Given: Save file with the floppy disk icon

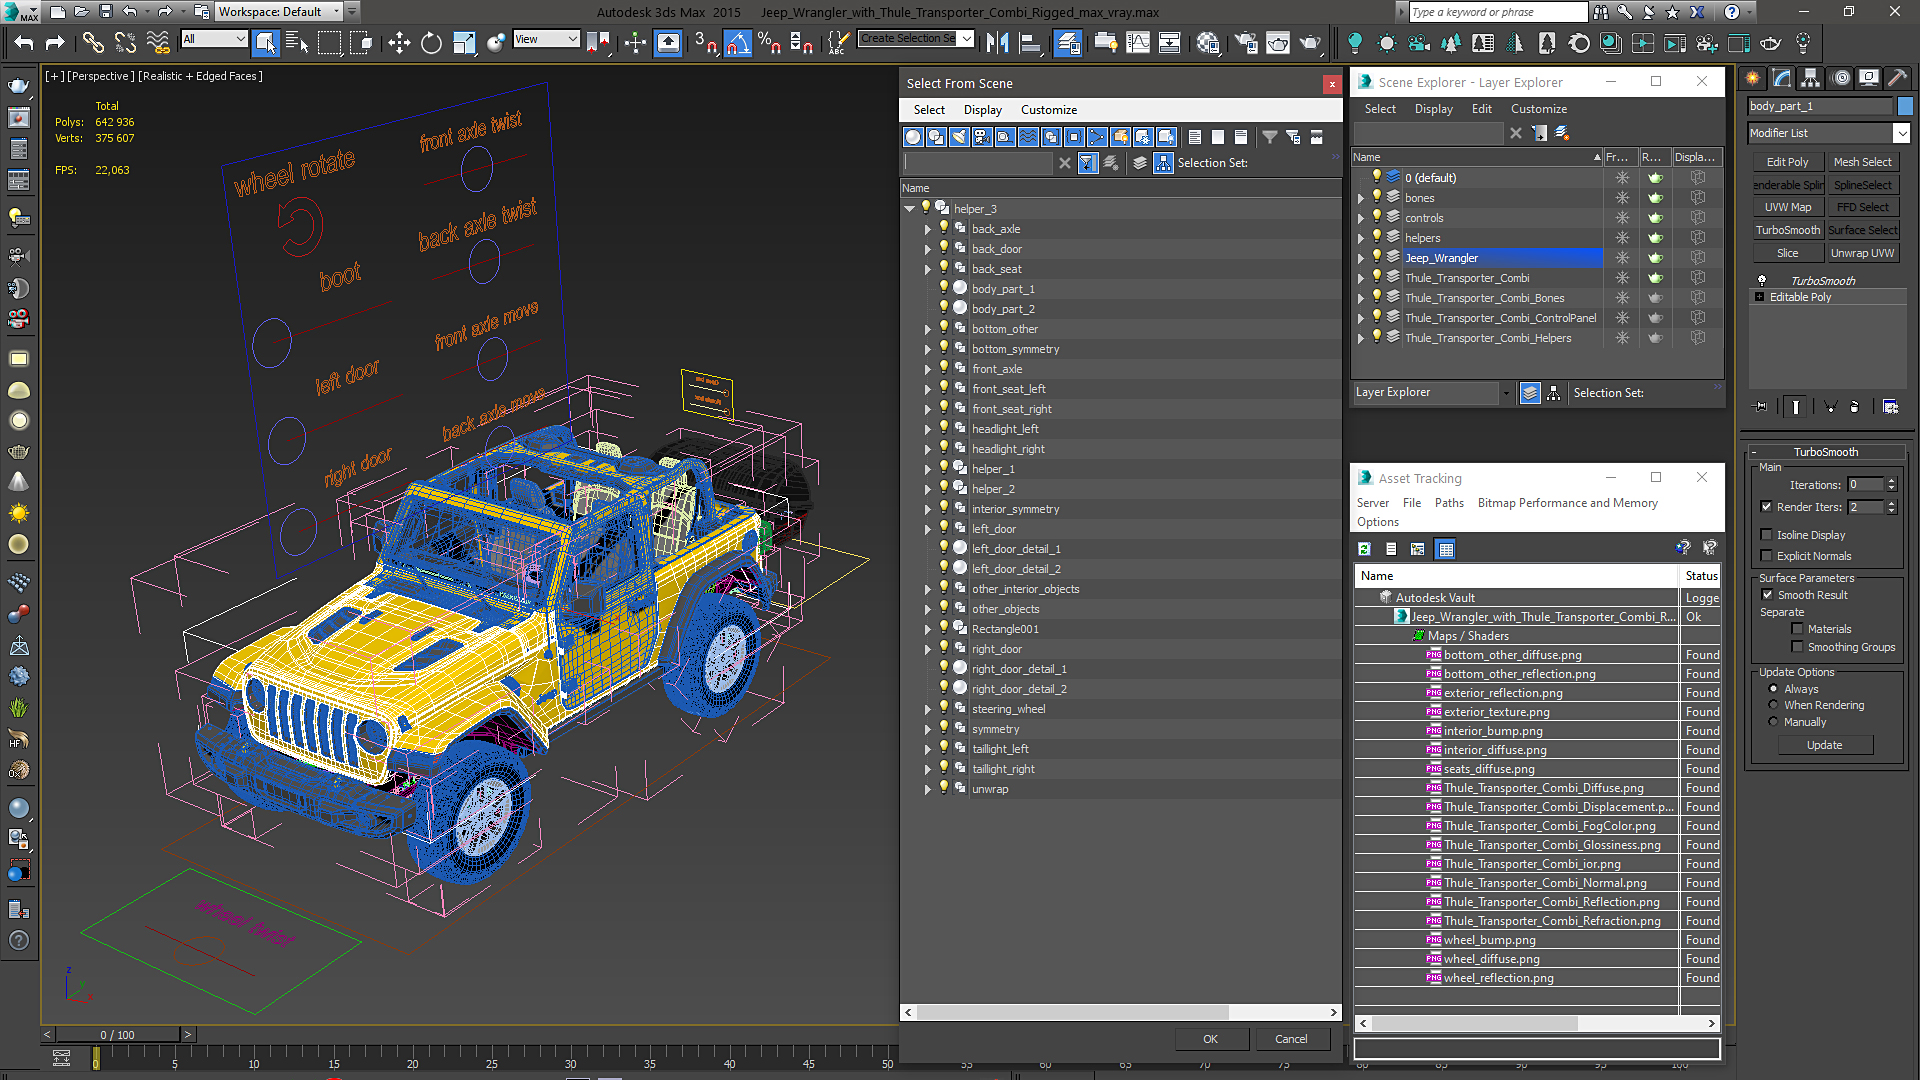Looking at the screenshot, I should pyautogui.click(x=106, y=12).
